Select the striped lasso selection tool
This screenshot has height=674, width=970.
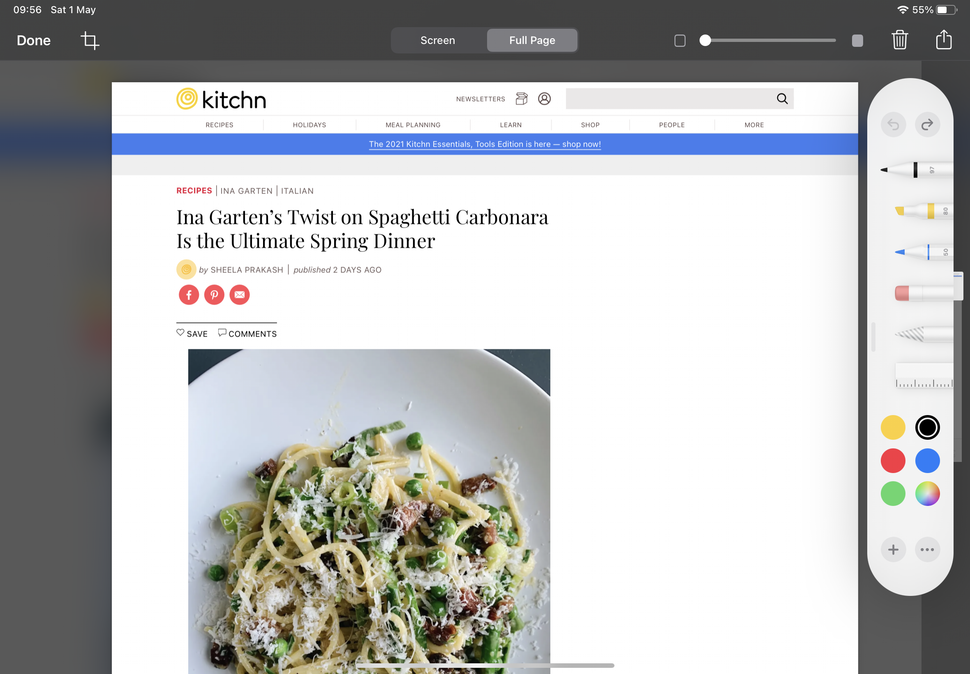tap(923, 335)
